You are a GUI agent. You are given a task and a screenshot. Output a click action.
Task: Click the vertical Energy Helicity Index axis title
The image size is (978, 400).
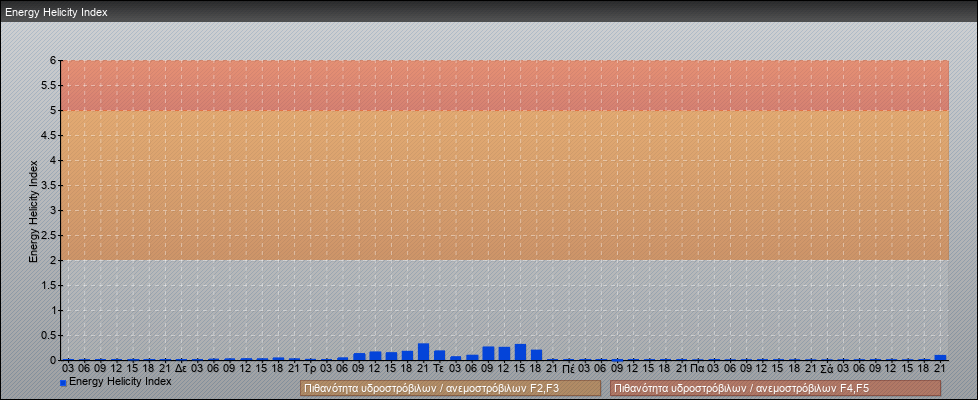click(34, 210)
